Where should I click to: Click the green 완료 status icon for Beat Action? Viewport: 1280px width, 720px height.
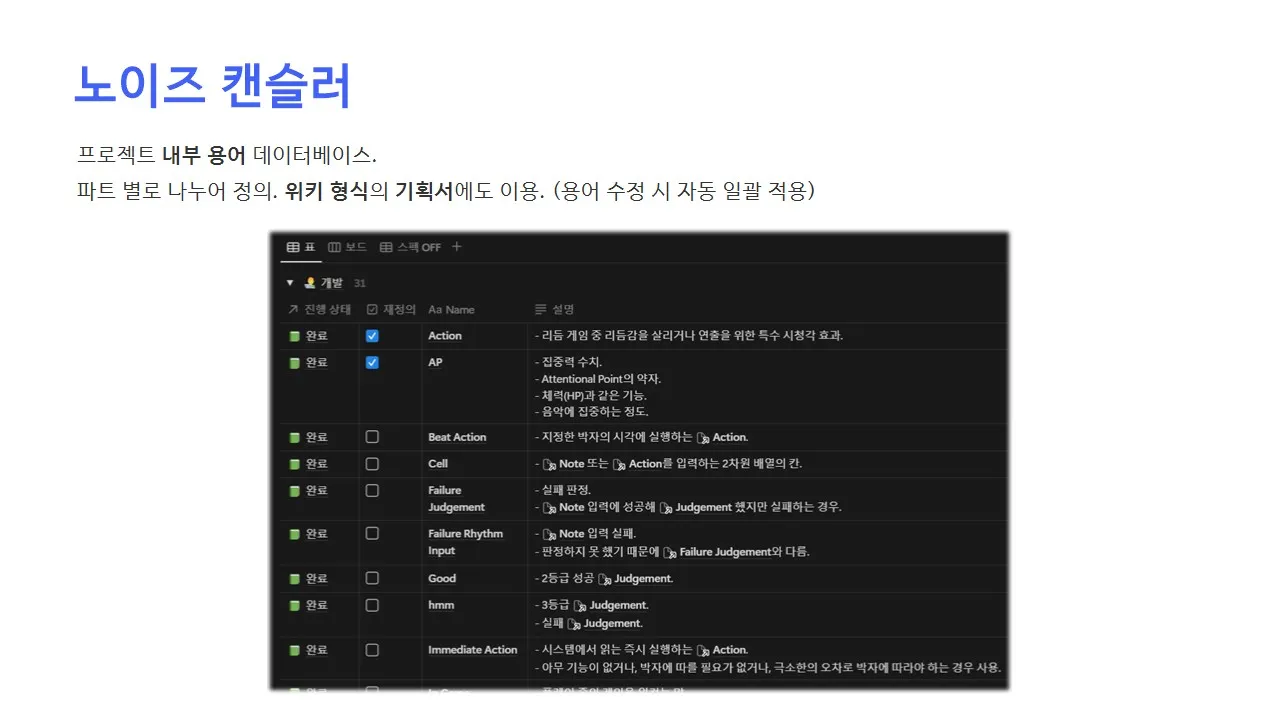coord(294,437)
